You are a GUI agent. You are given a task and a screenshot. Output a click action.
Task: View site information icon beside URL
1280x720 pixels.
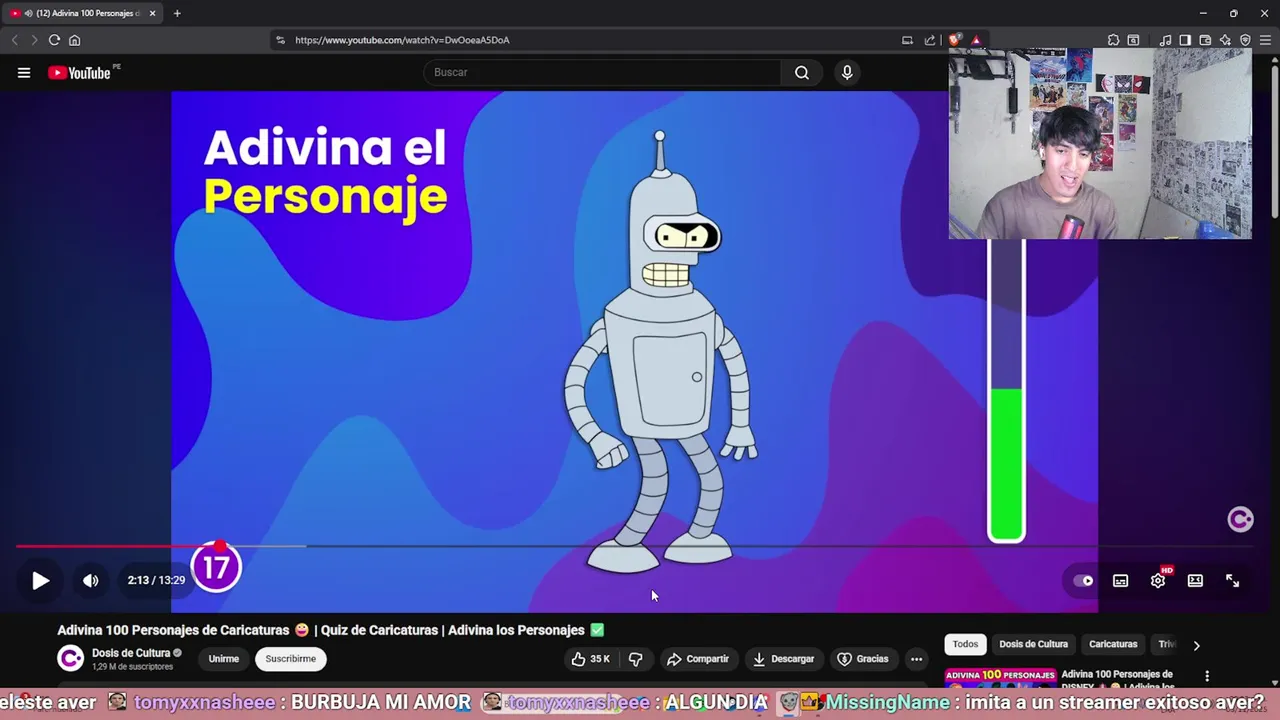tap(280, 40)
